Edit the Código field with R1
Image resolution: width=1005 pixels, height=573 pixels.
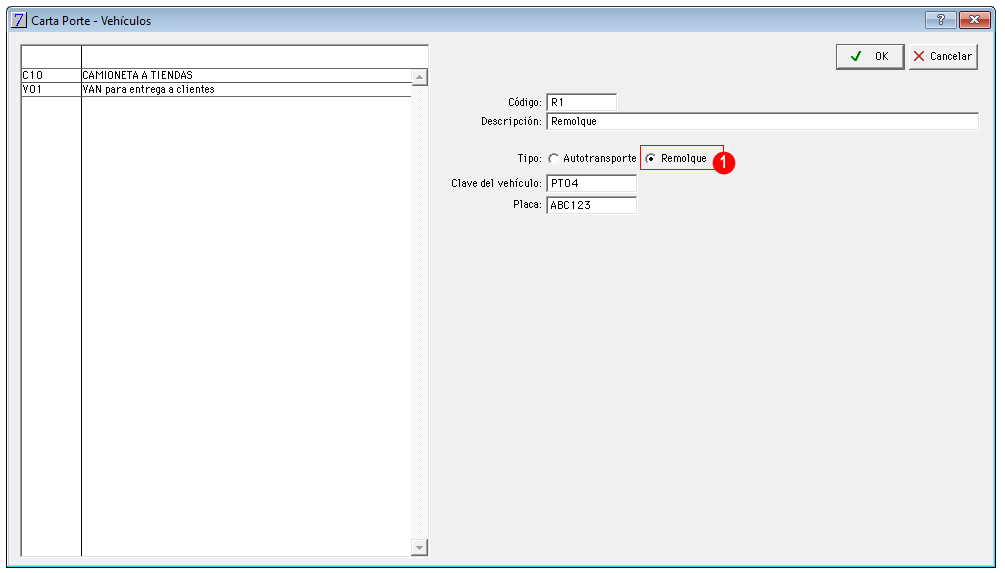point(581,102)
